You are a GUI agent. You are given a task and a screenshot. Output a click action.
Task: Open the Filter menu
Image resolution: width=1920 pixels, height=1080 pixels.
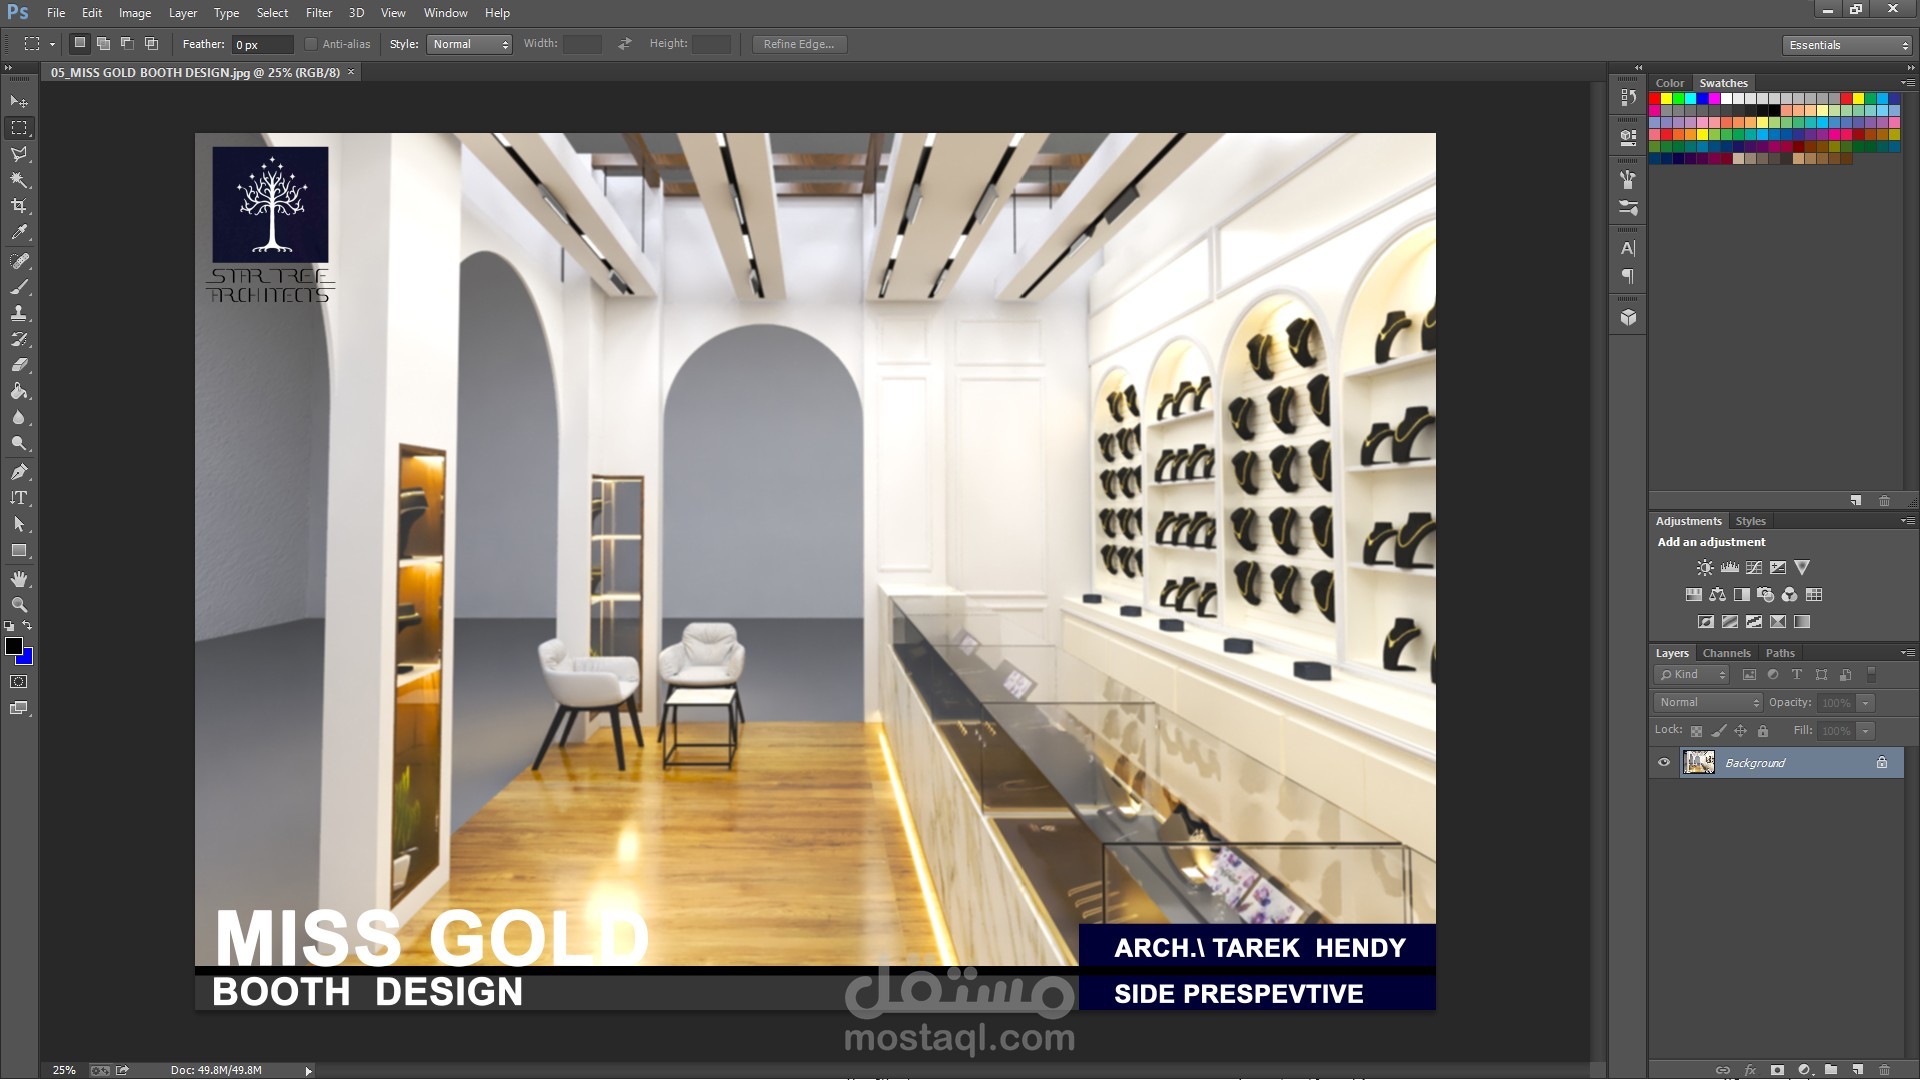(318, 13)
